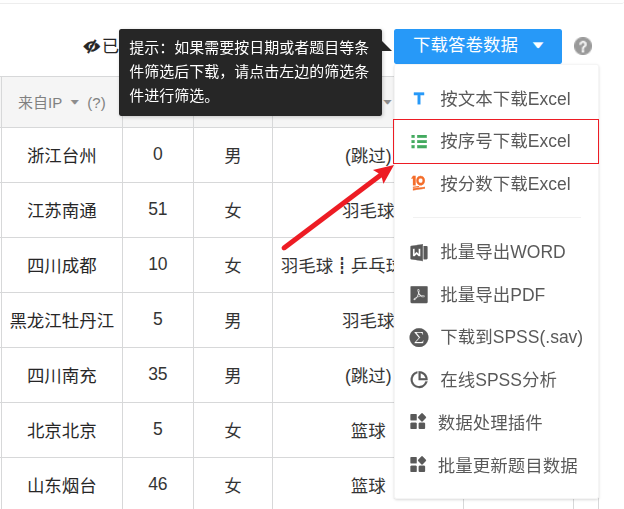
Task: Click the plugin icon beside 批量更新题目数据
Action: pos(418,464)
